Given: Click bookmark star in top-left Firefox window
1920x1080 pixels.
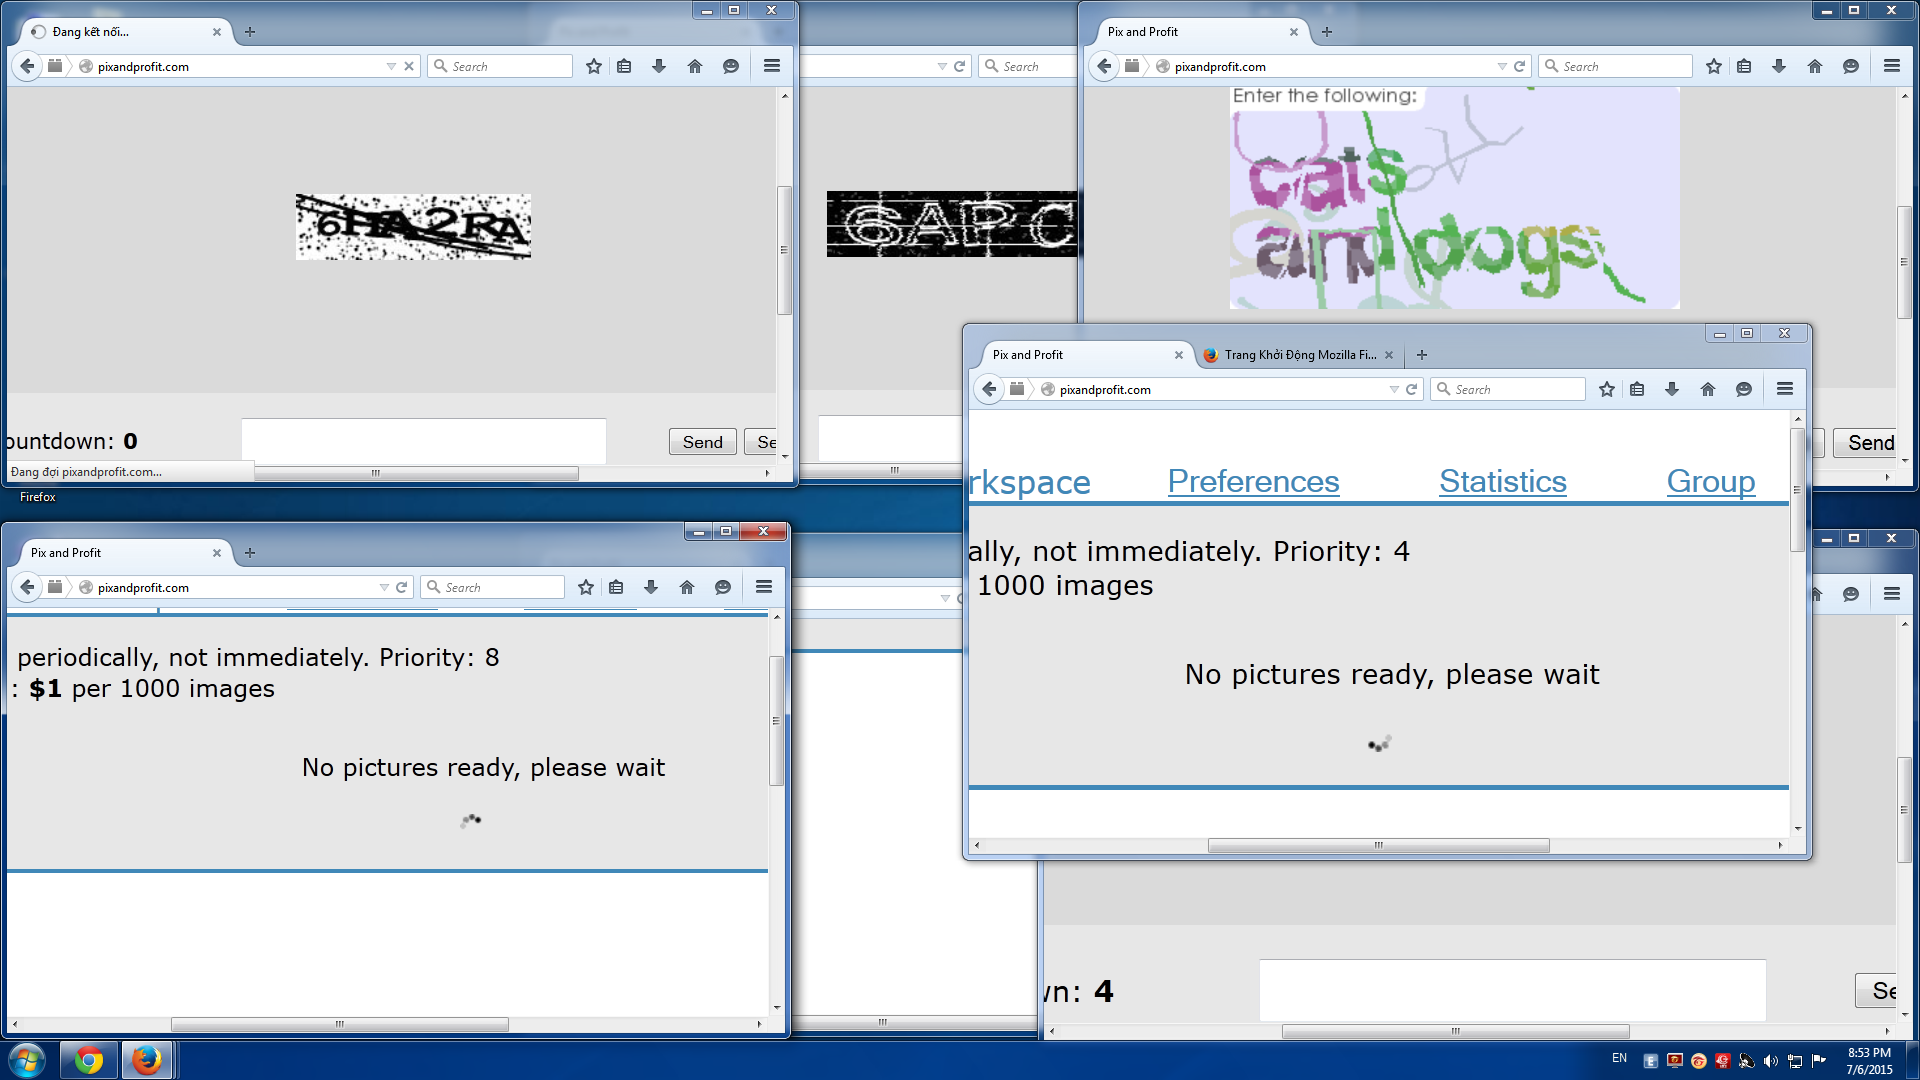Looking at the screenshot, I should click(x=594, y=66).
